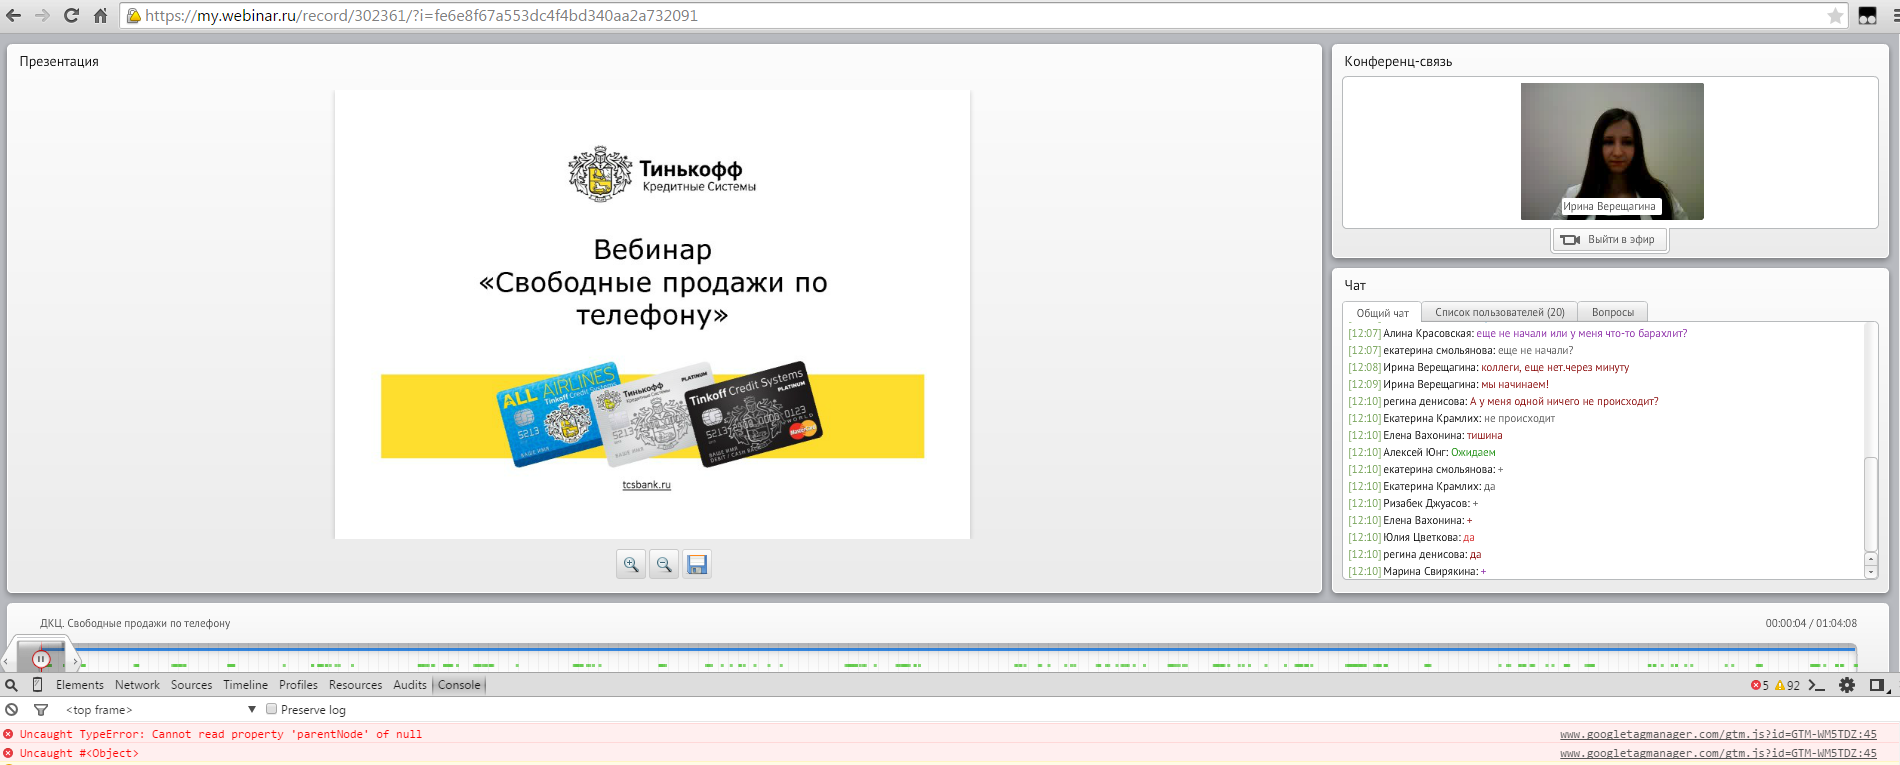The height and width of the screenshot is (765, 1900).
Task: Click the extension icon beside the address bar
Action: (1867, 16)
